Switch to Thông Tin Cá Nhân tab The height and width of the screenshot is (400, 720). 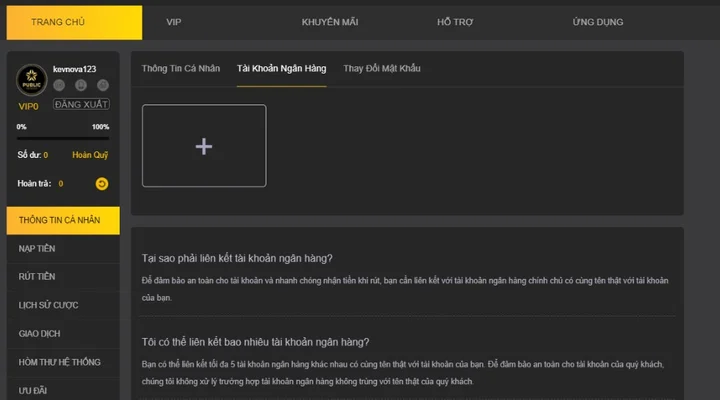tap(180, 68)
